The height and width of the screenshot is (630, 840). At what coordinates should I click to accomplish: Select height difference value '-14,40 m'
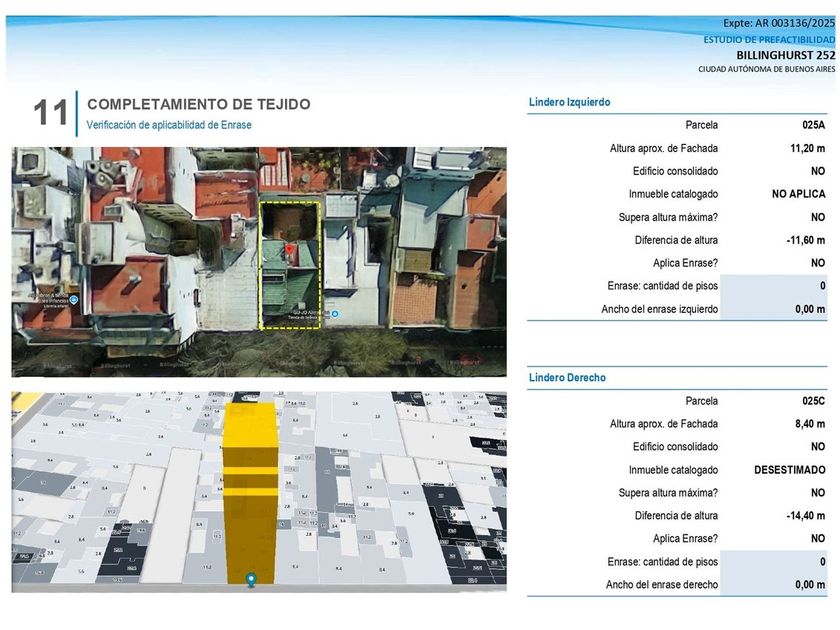pos(806,515)
